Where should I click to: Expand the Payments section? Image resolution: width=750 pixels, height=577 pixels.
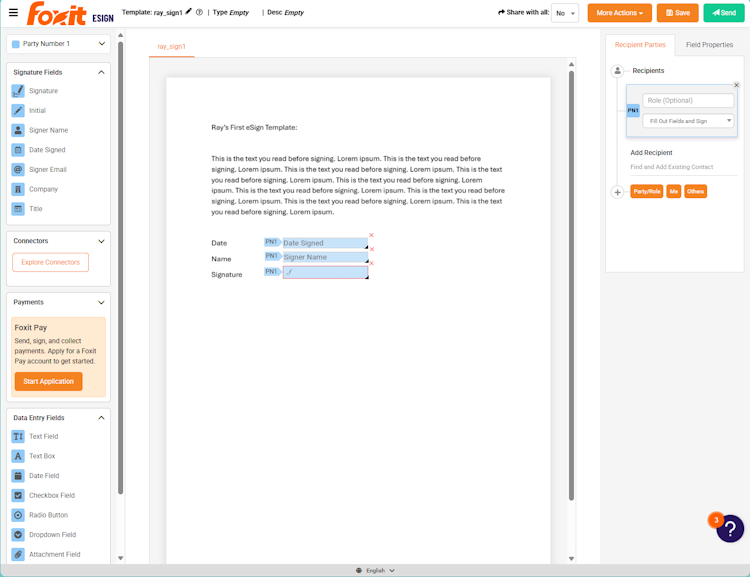[x=101, y=302]
